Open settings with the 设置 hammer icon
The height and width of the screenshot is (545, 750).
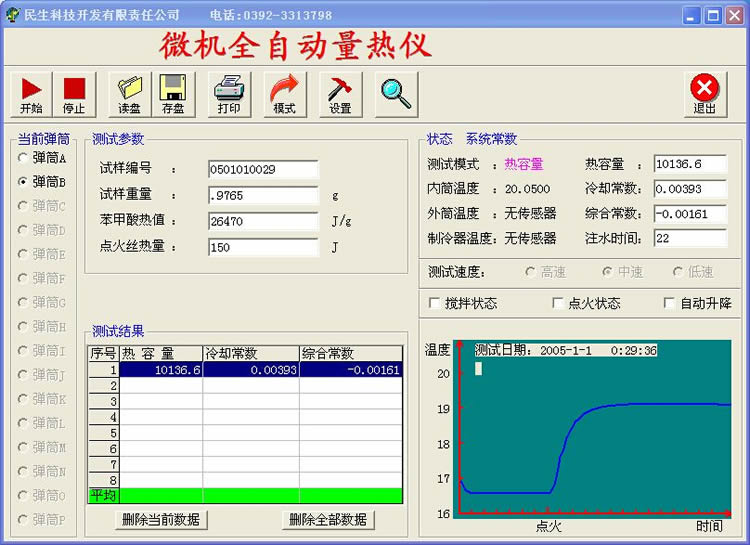point(341,94)
